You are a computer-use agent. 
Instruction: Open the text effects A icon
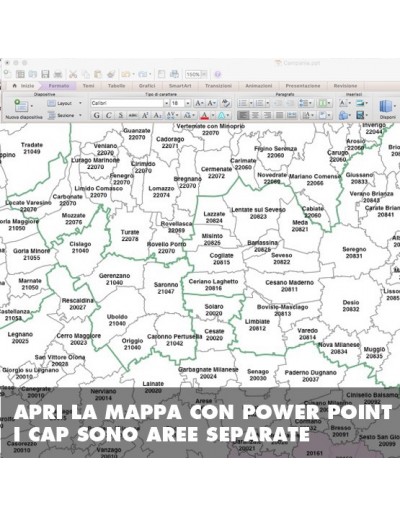224,115
